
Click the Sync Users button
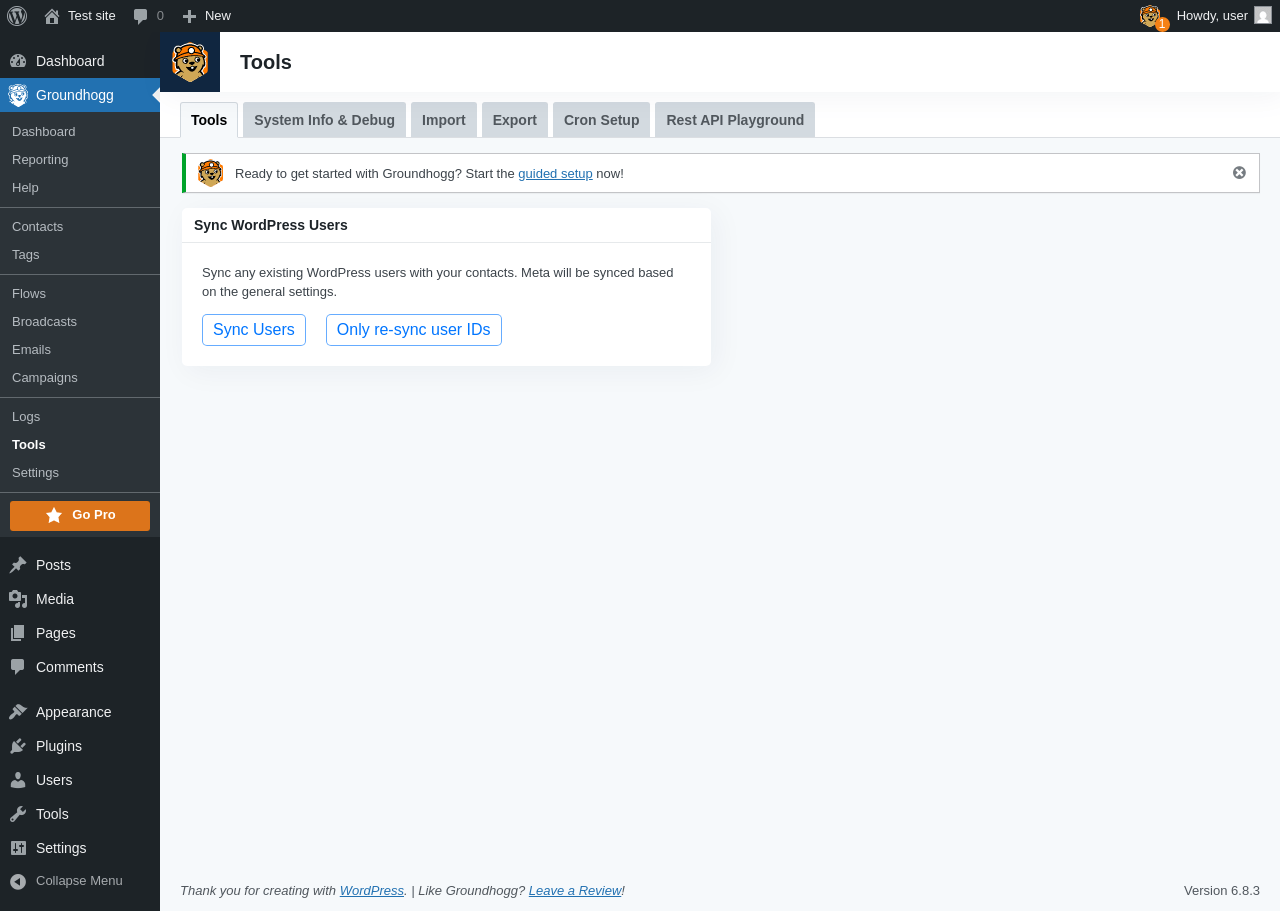click(x=254, y=330)
